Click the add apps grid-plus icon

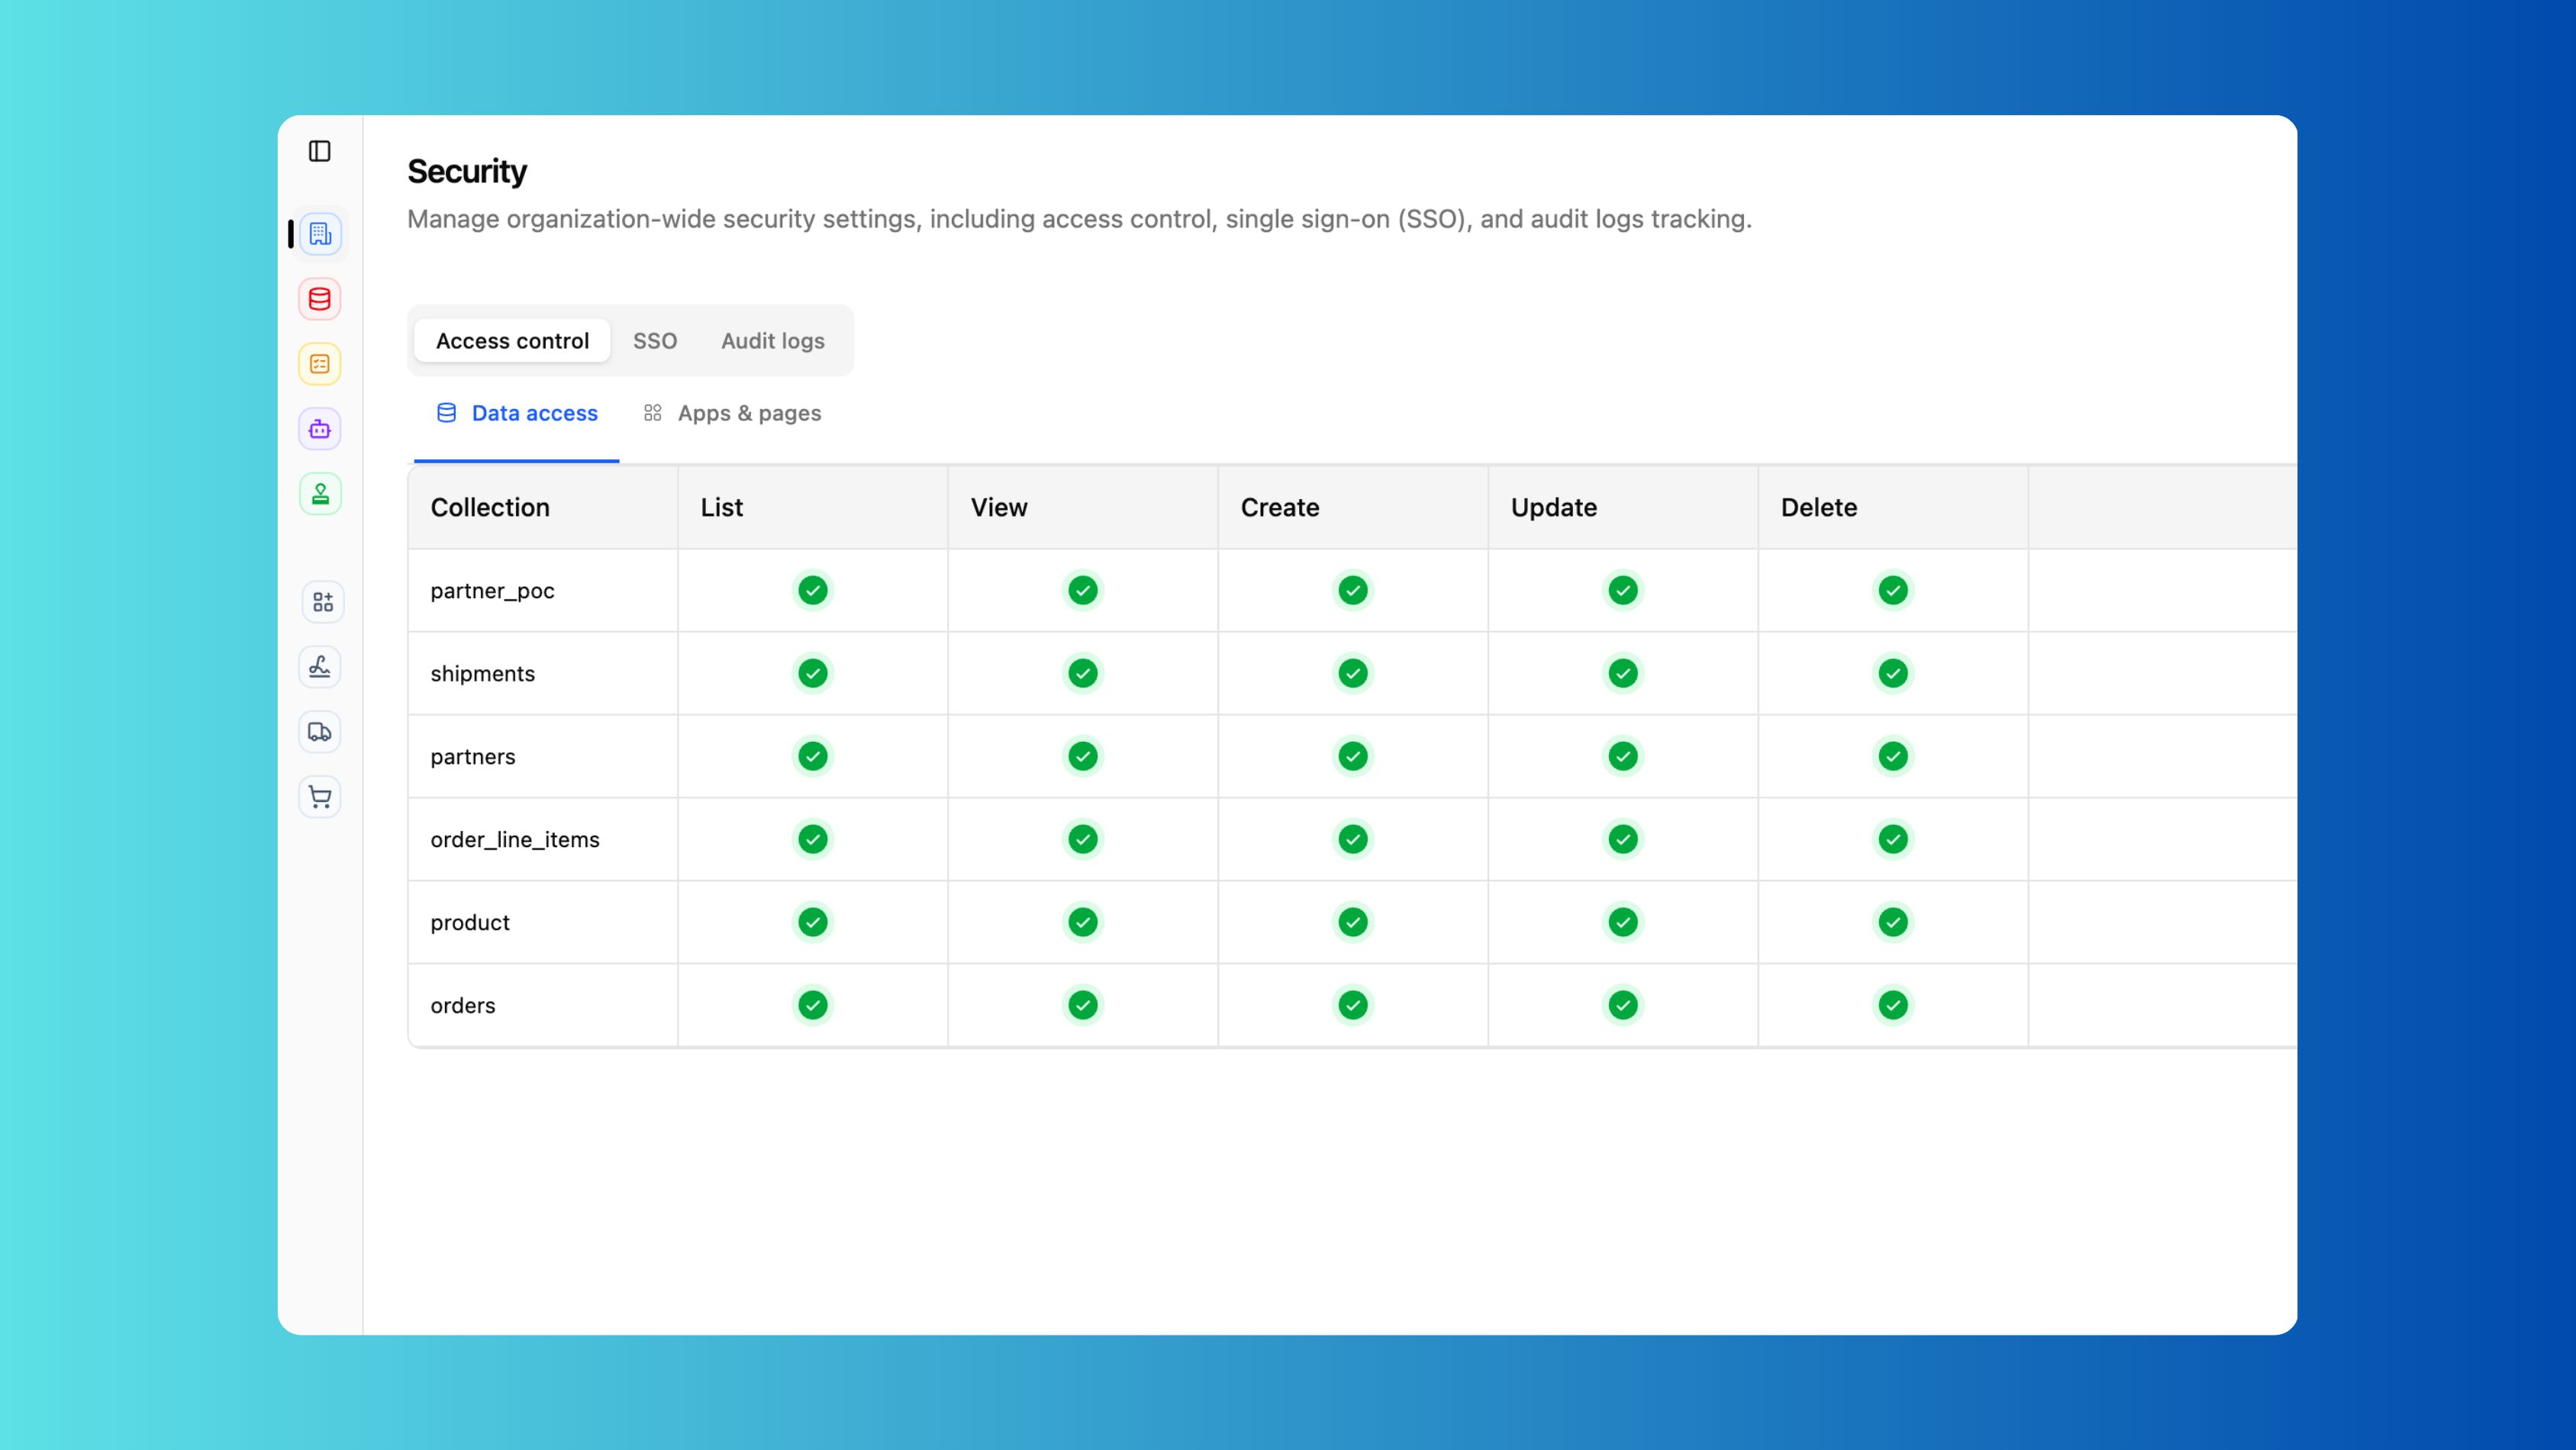click(322, 602)
